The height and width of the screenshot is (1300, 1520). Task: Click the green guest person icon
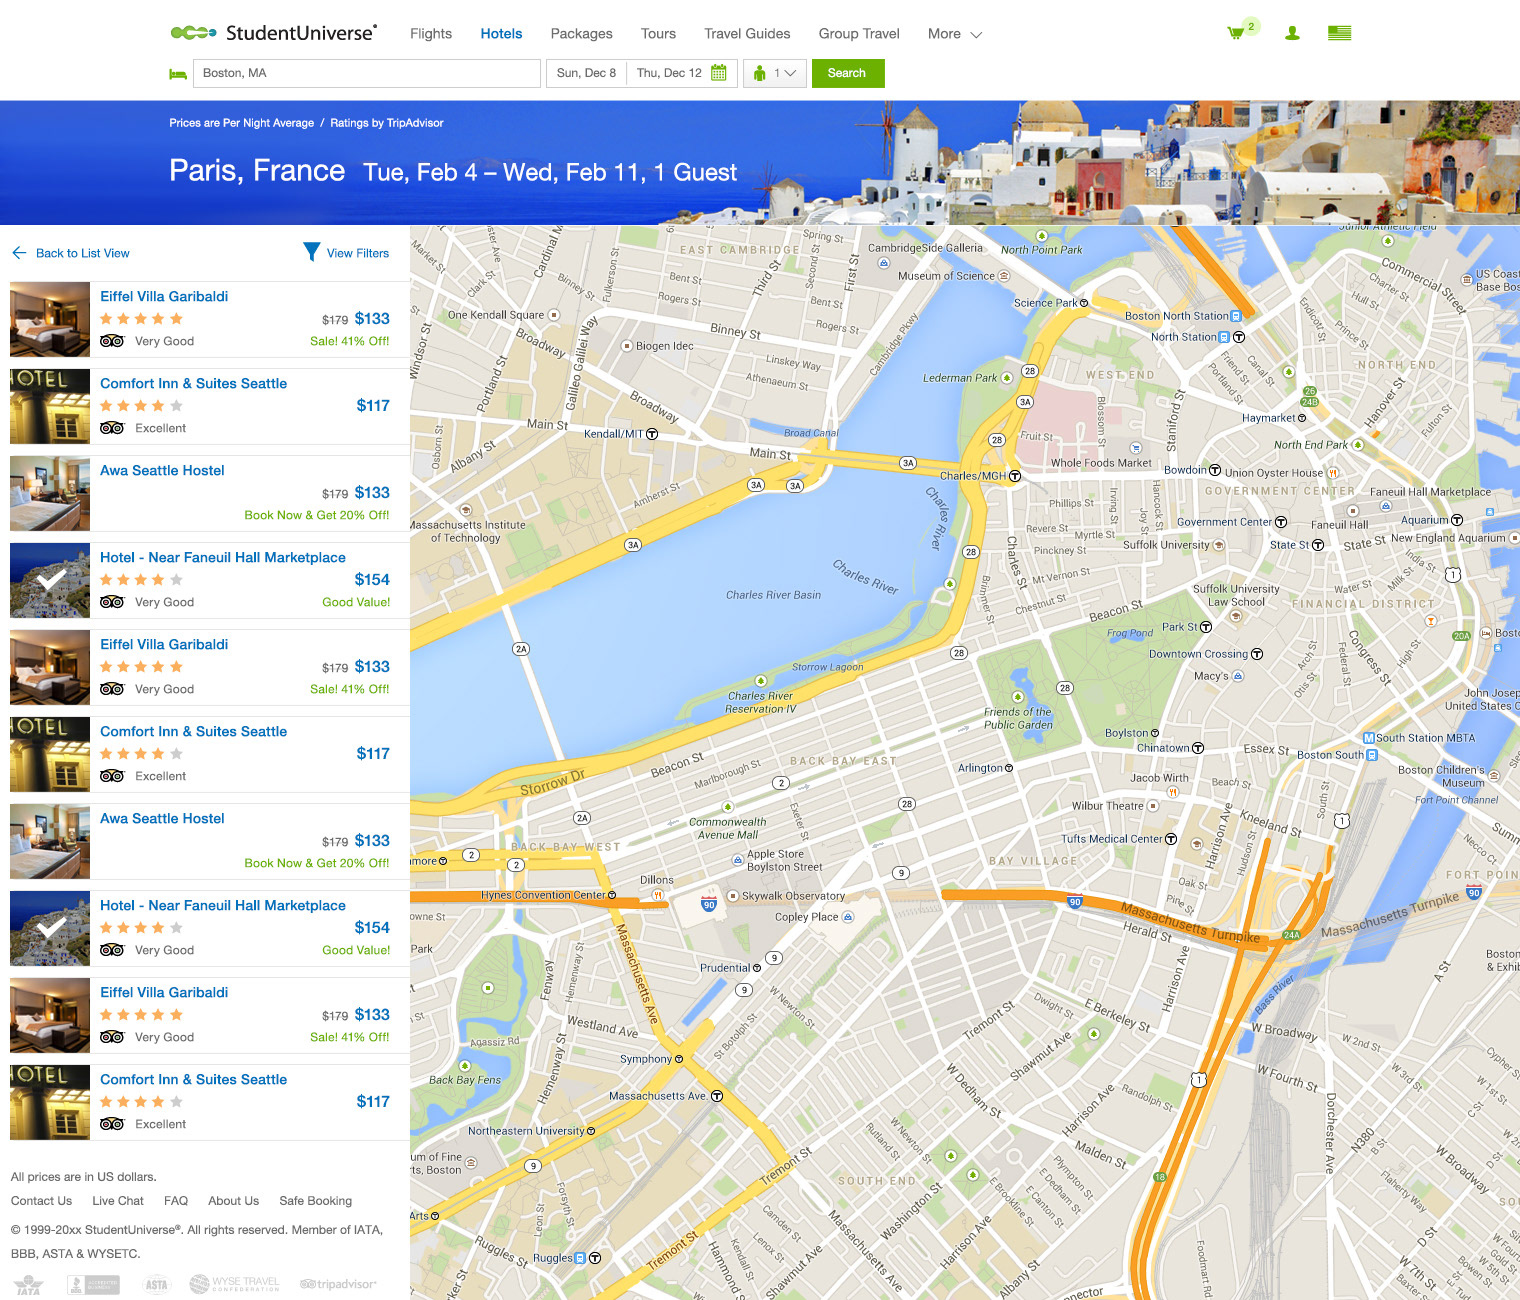[760, 73]
